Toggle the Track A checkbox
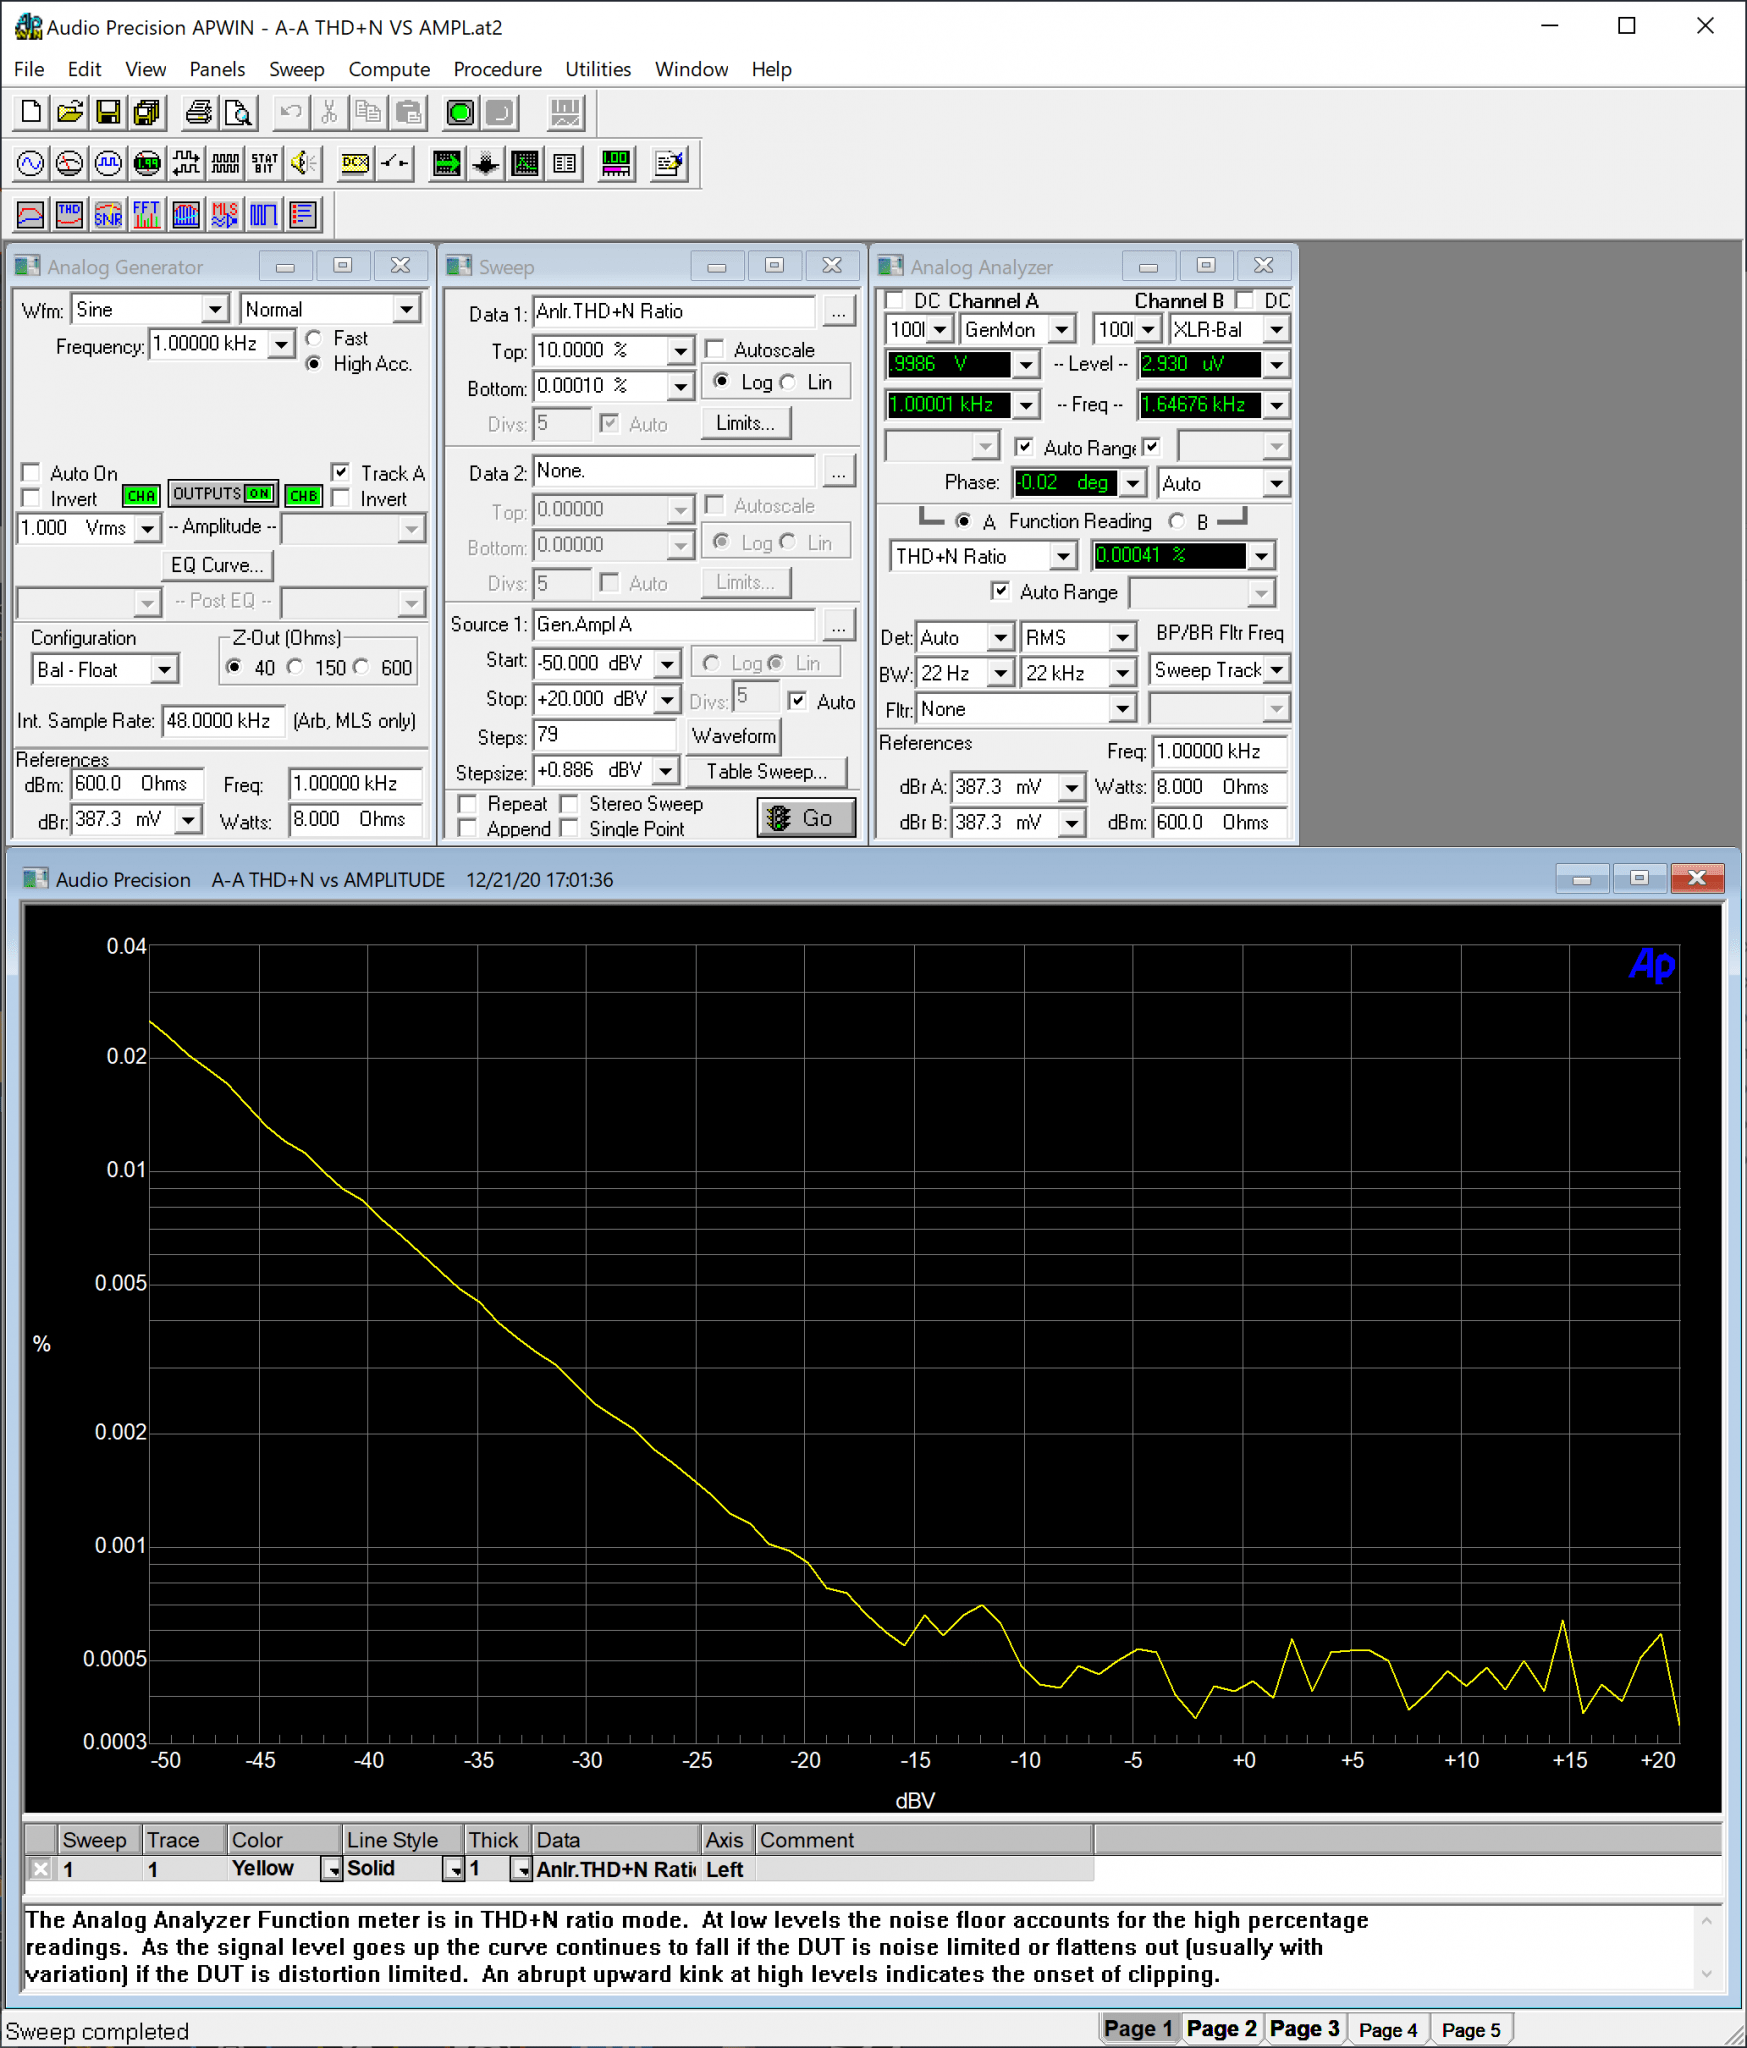This screenshot has width=1747, height=2048. [x=341, y=473]
